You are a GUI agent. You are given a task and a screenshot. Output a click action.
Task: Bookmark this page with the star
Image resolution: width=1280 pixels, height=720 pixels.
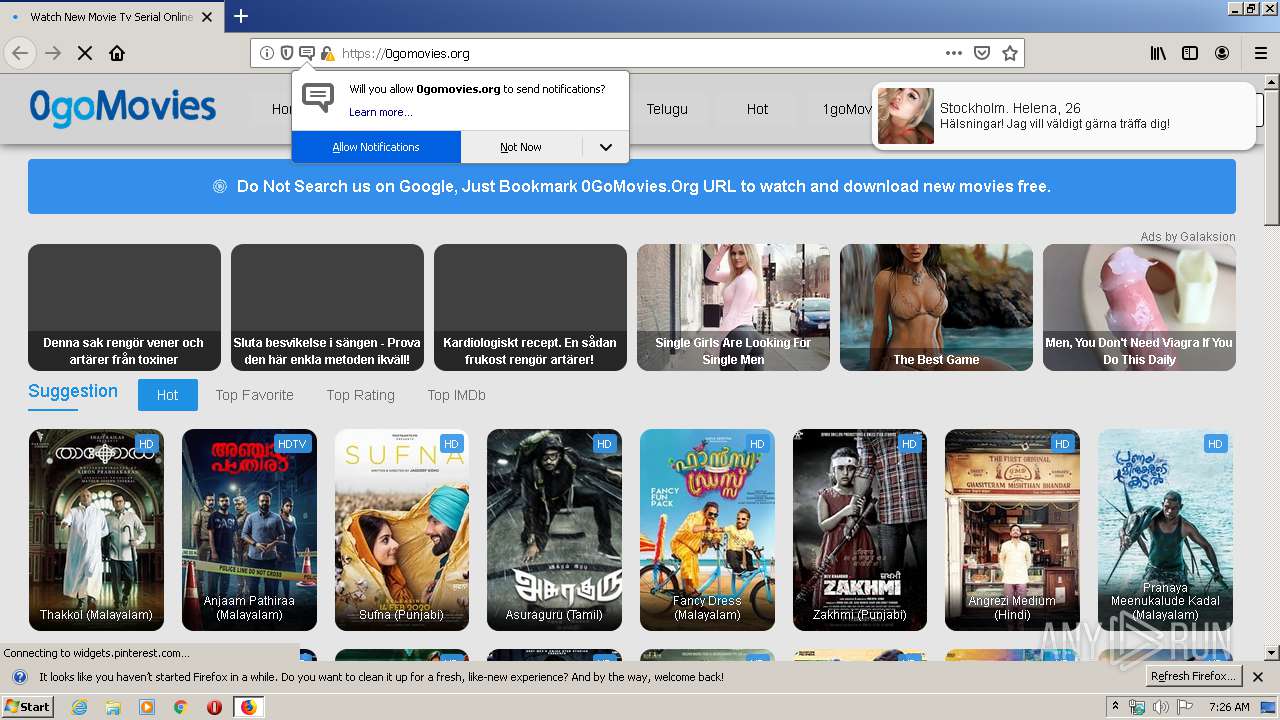click(x=1010, y=53)
